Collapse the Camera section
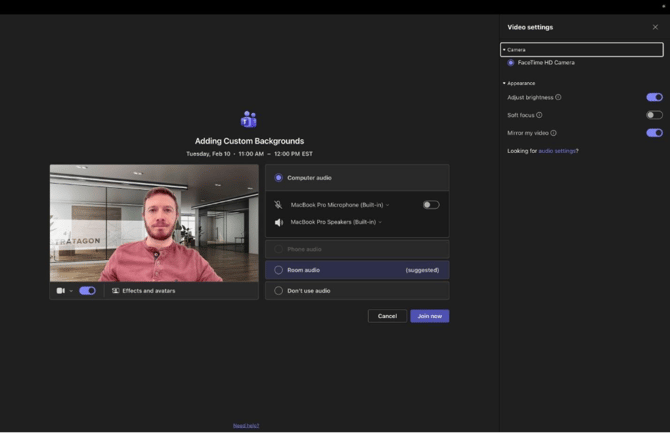 [x=582, y=50]
